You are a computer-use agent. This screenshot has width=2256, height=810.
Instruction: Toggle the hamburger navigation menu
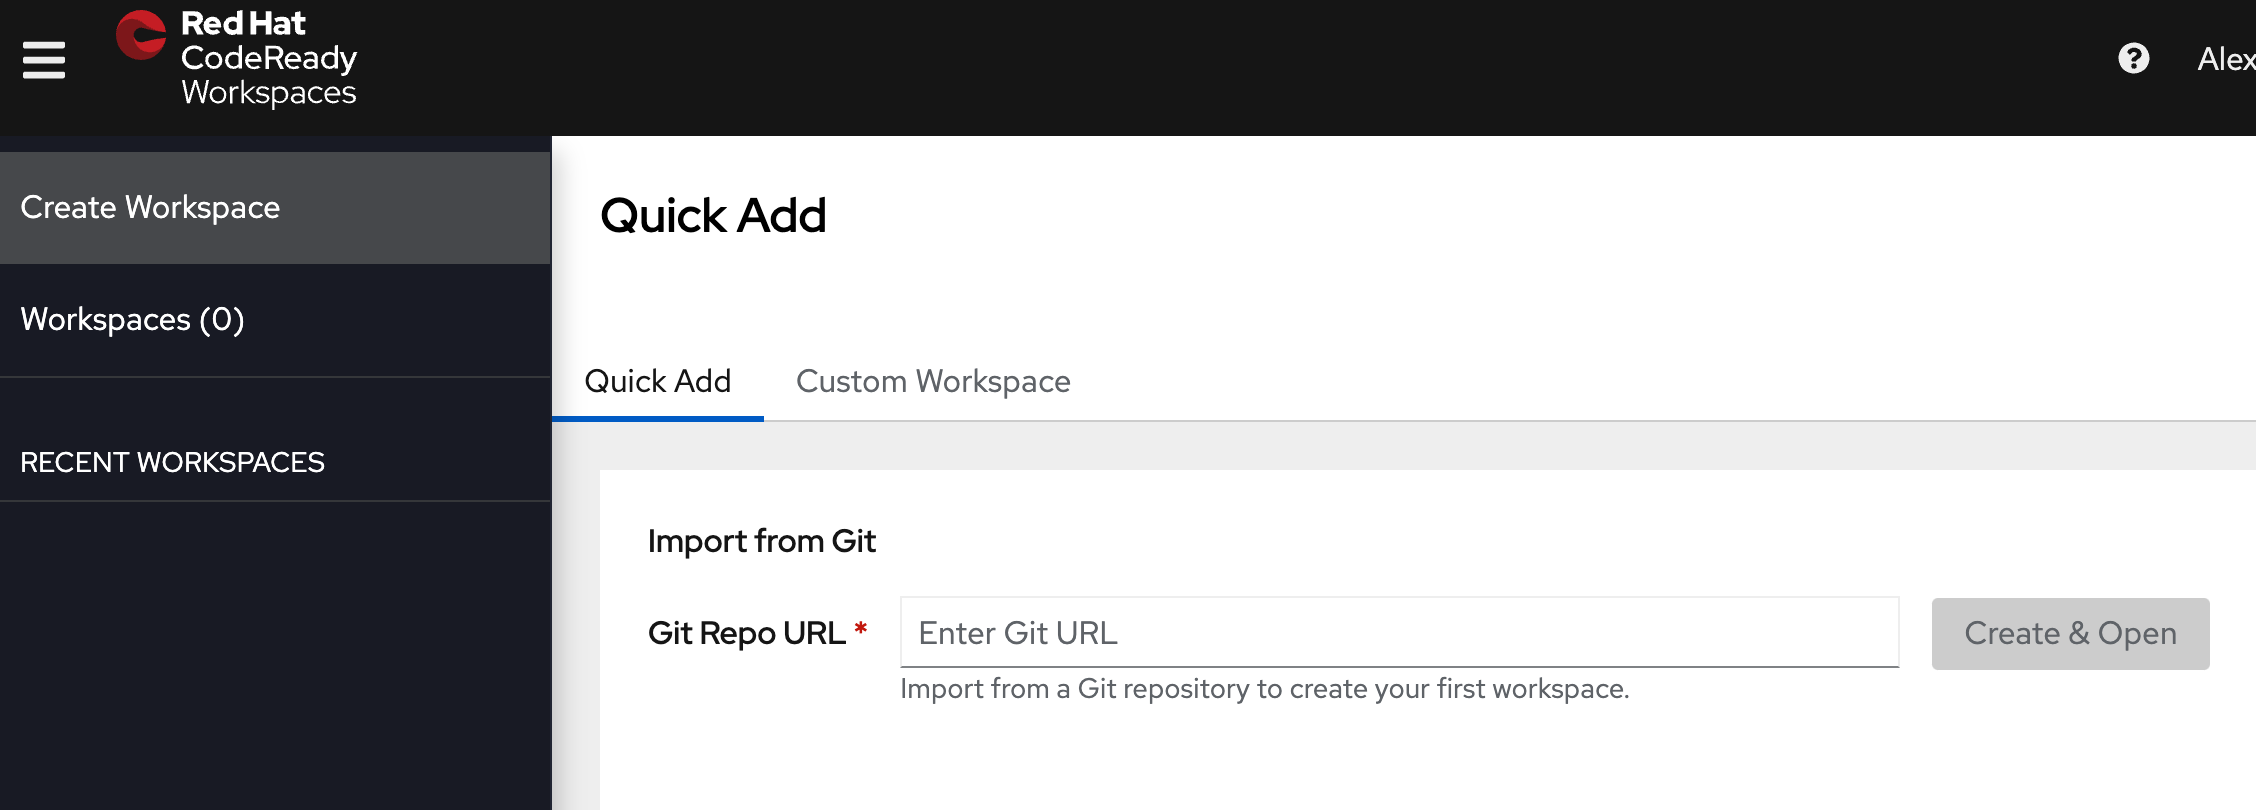[x=44, y=60]
